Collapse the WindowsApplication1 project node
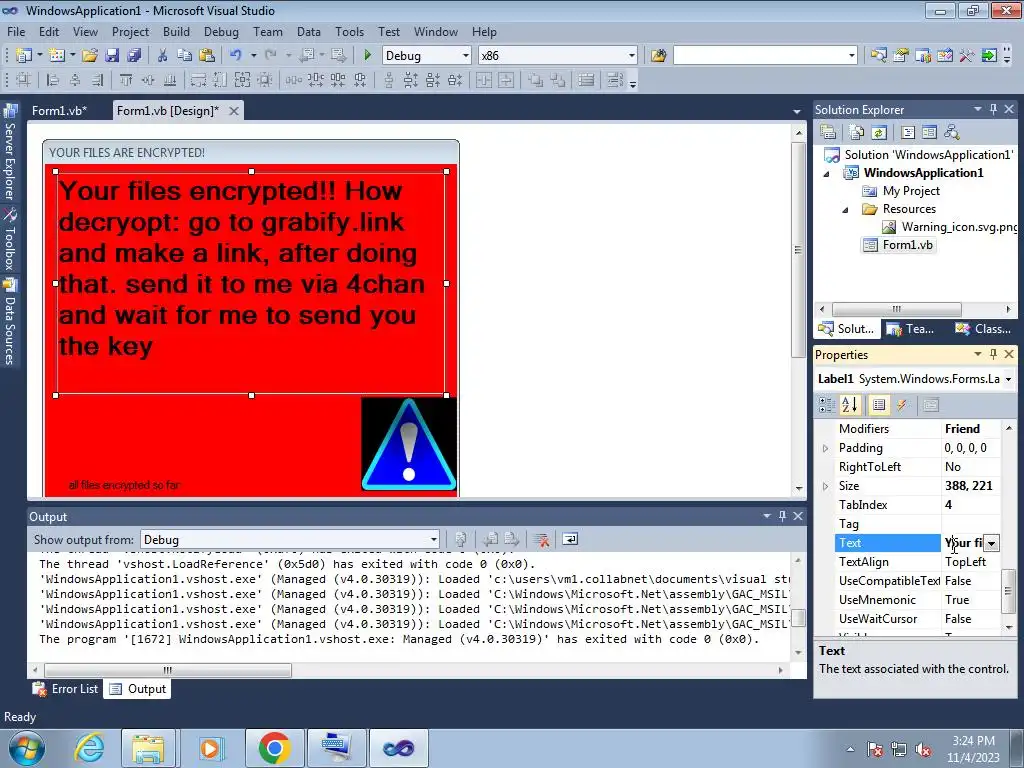The image size is (1024, 768). tap(827, 174)
